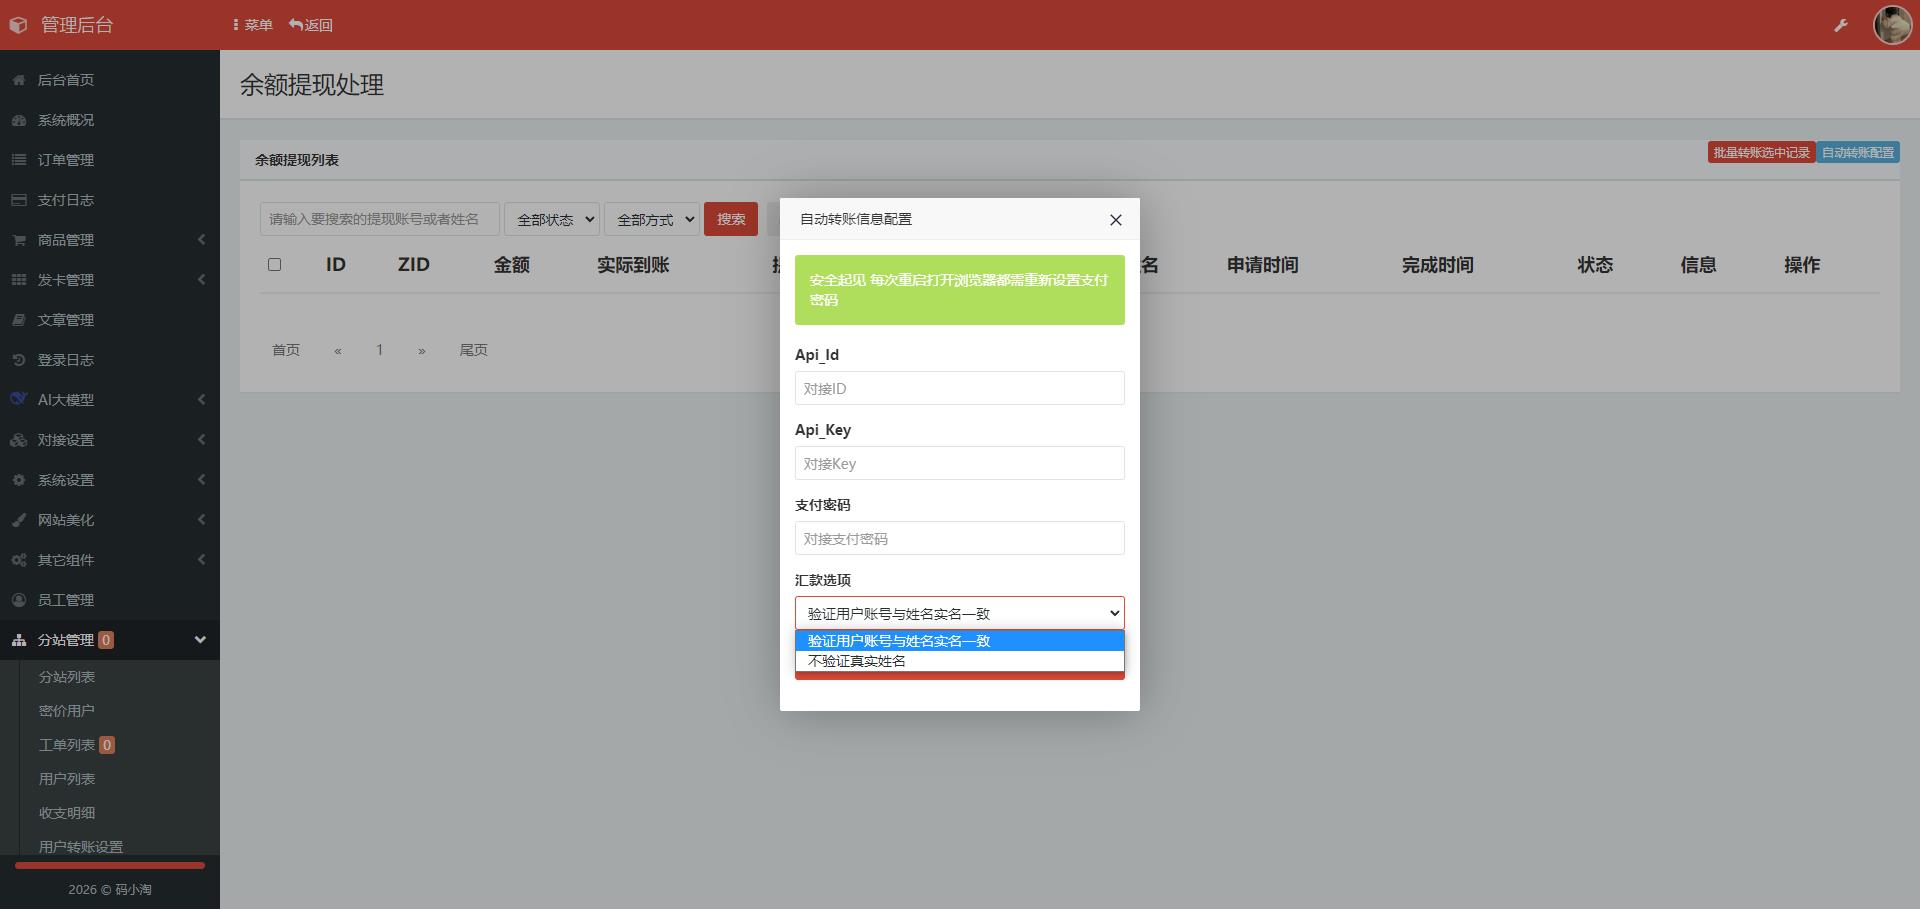
Task: Click the 批量转账选中记录 button
Action: coord(1760,153)
